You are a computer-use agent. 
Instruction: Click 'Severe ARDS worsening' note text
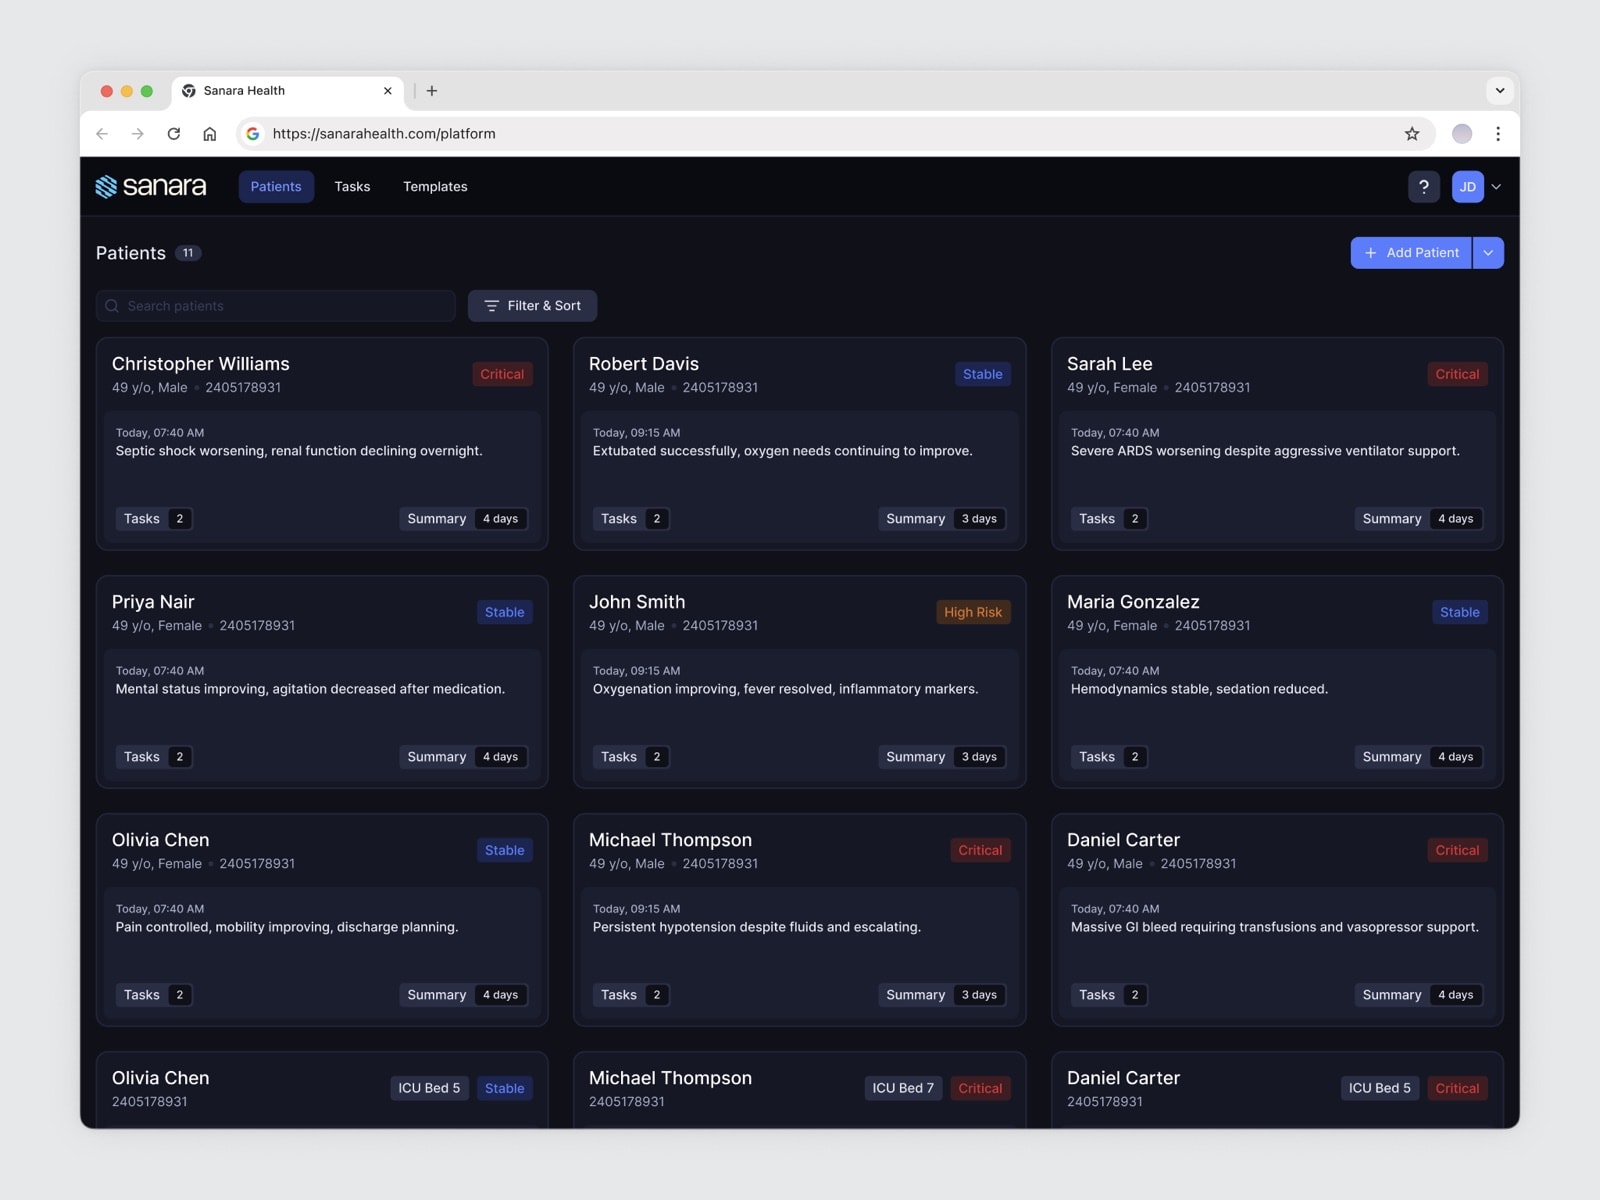1265,451
